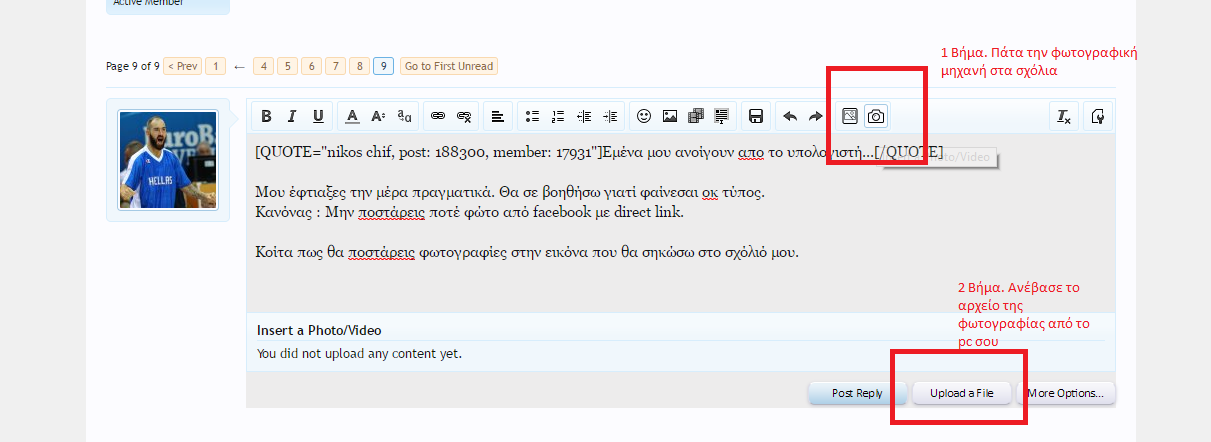The height and width of the screenshot is (442, 1211).
Task: Click the unlink icon
Action: pyautogui.click(x=463, y=117)
